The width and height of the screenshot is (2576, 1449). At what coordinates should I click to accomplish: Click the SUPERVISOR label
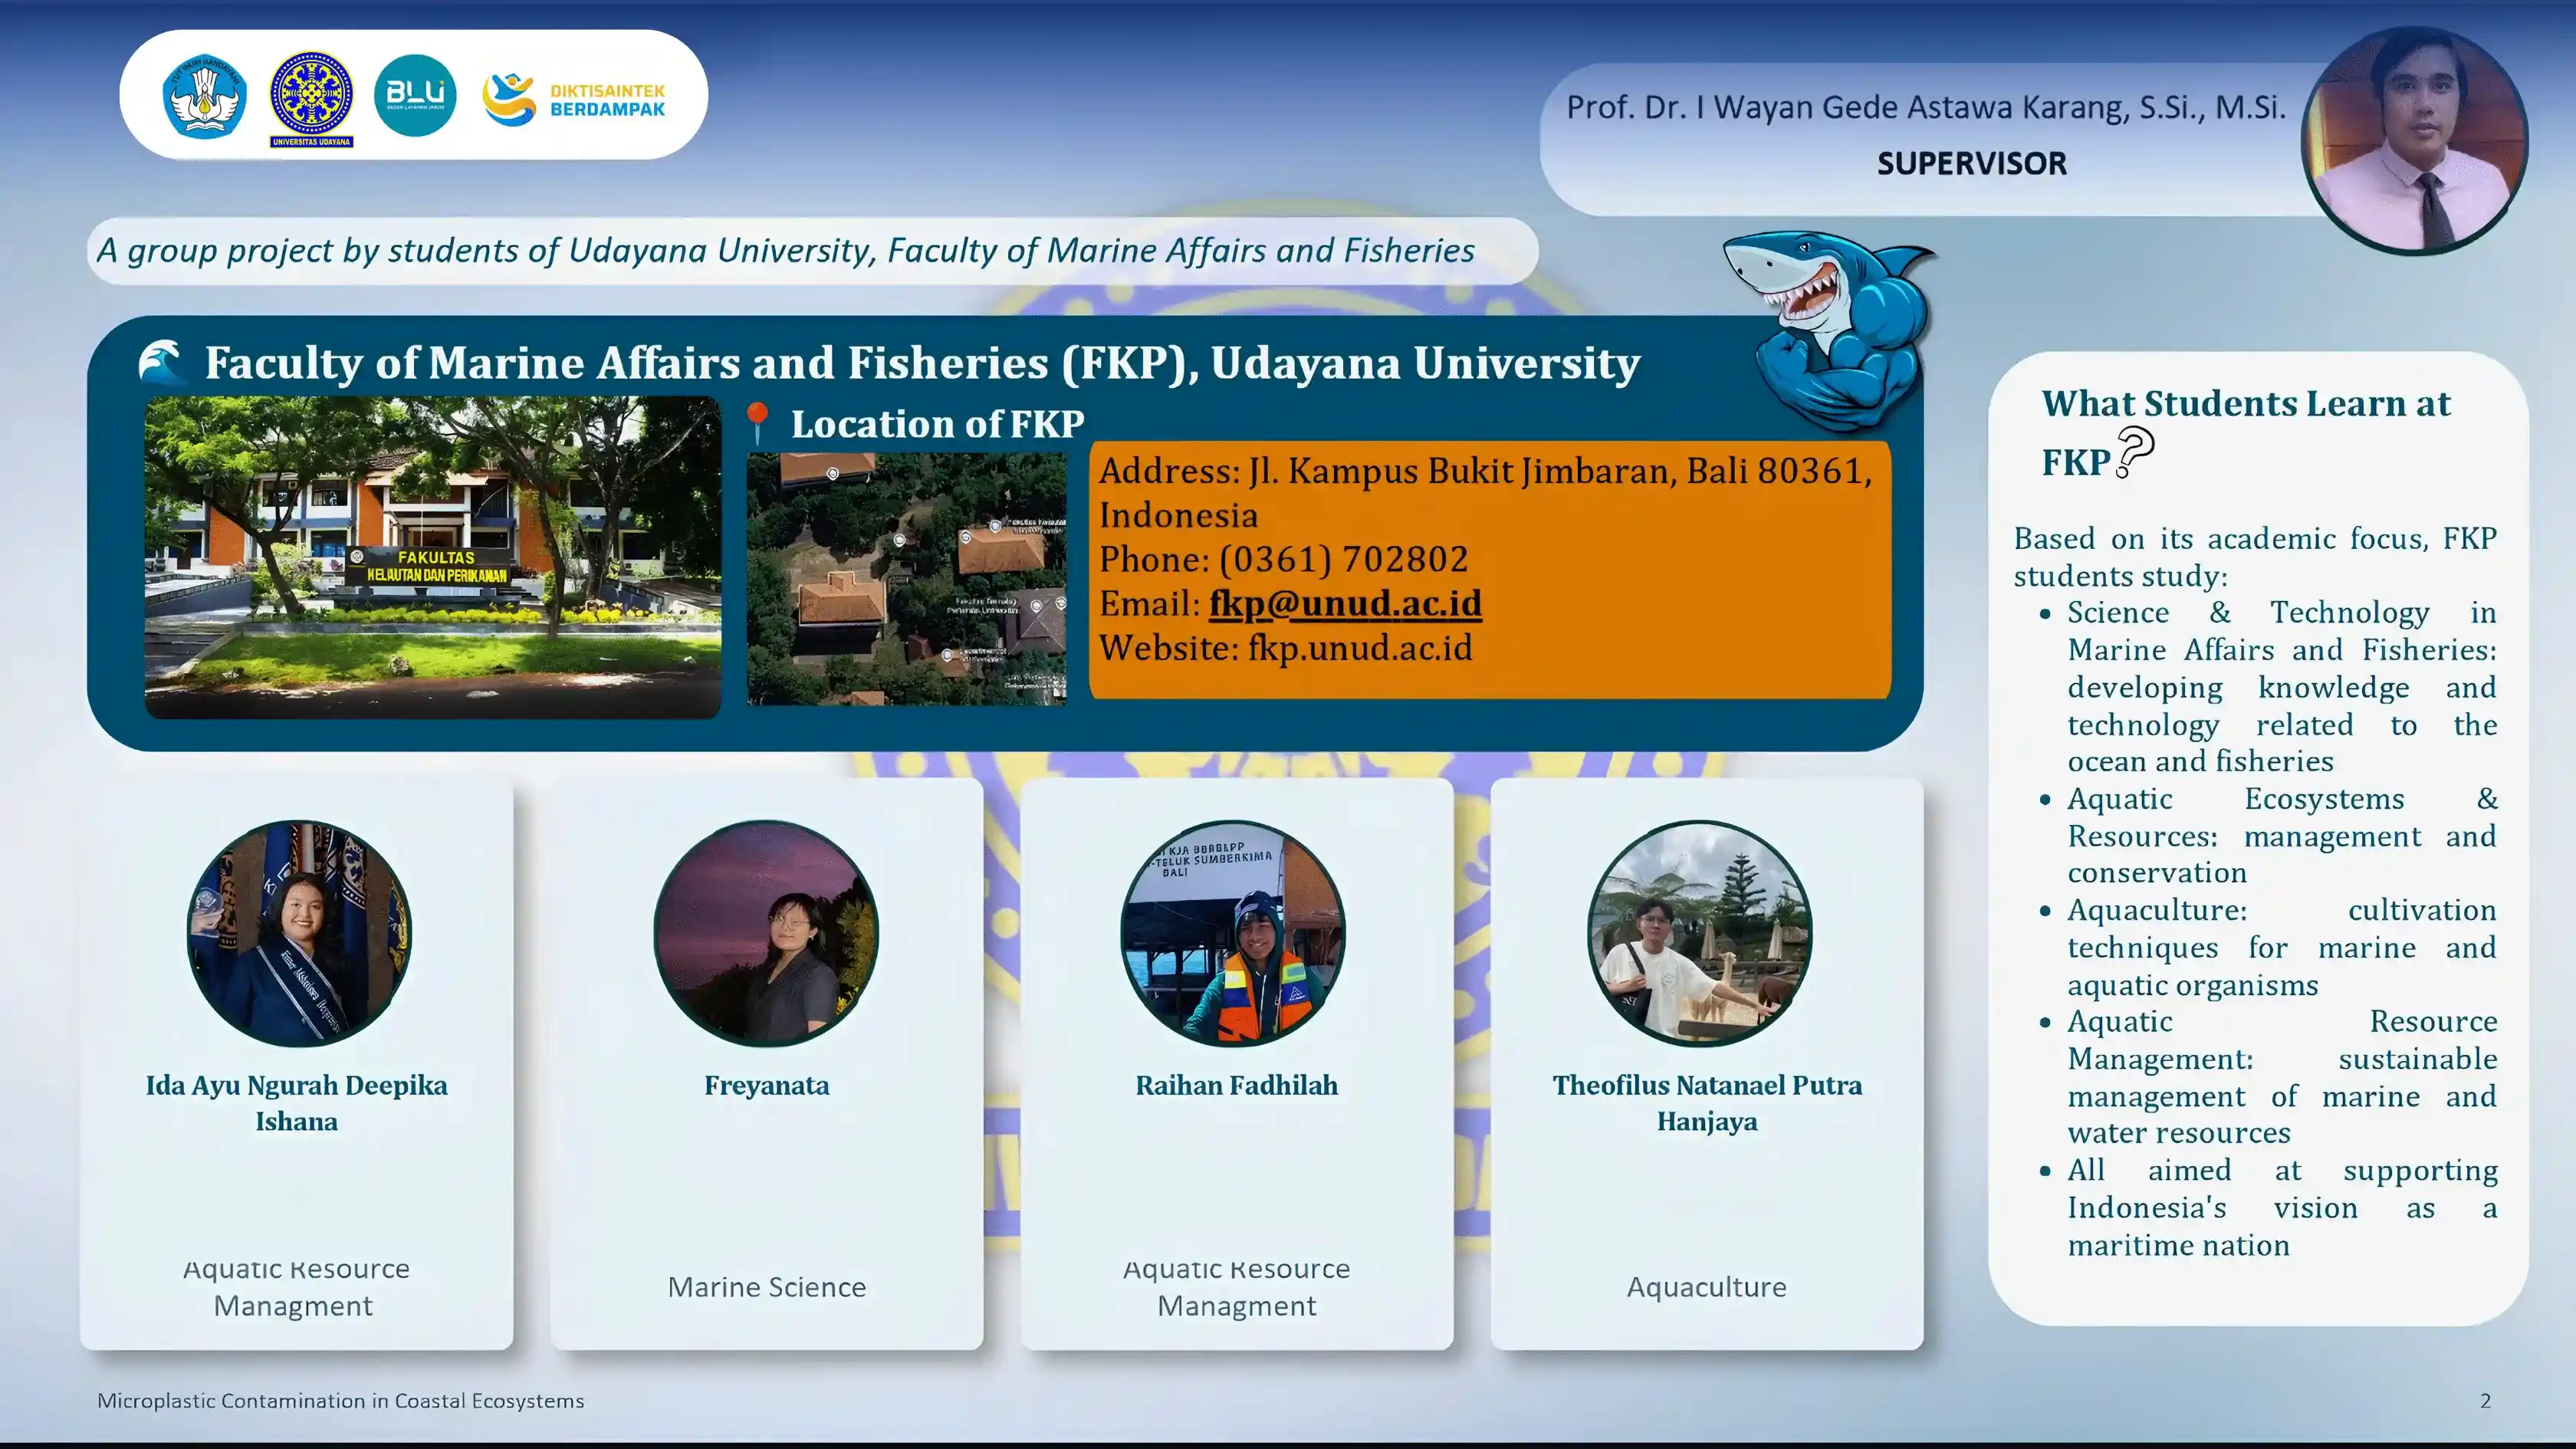1972,163
